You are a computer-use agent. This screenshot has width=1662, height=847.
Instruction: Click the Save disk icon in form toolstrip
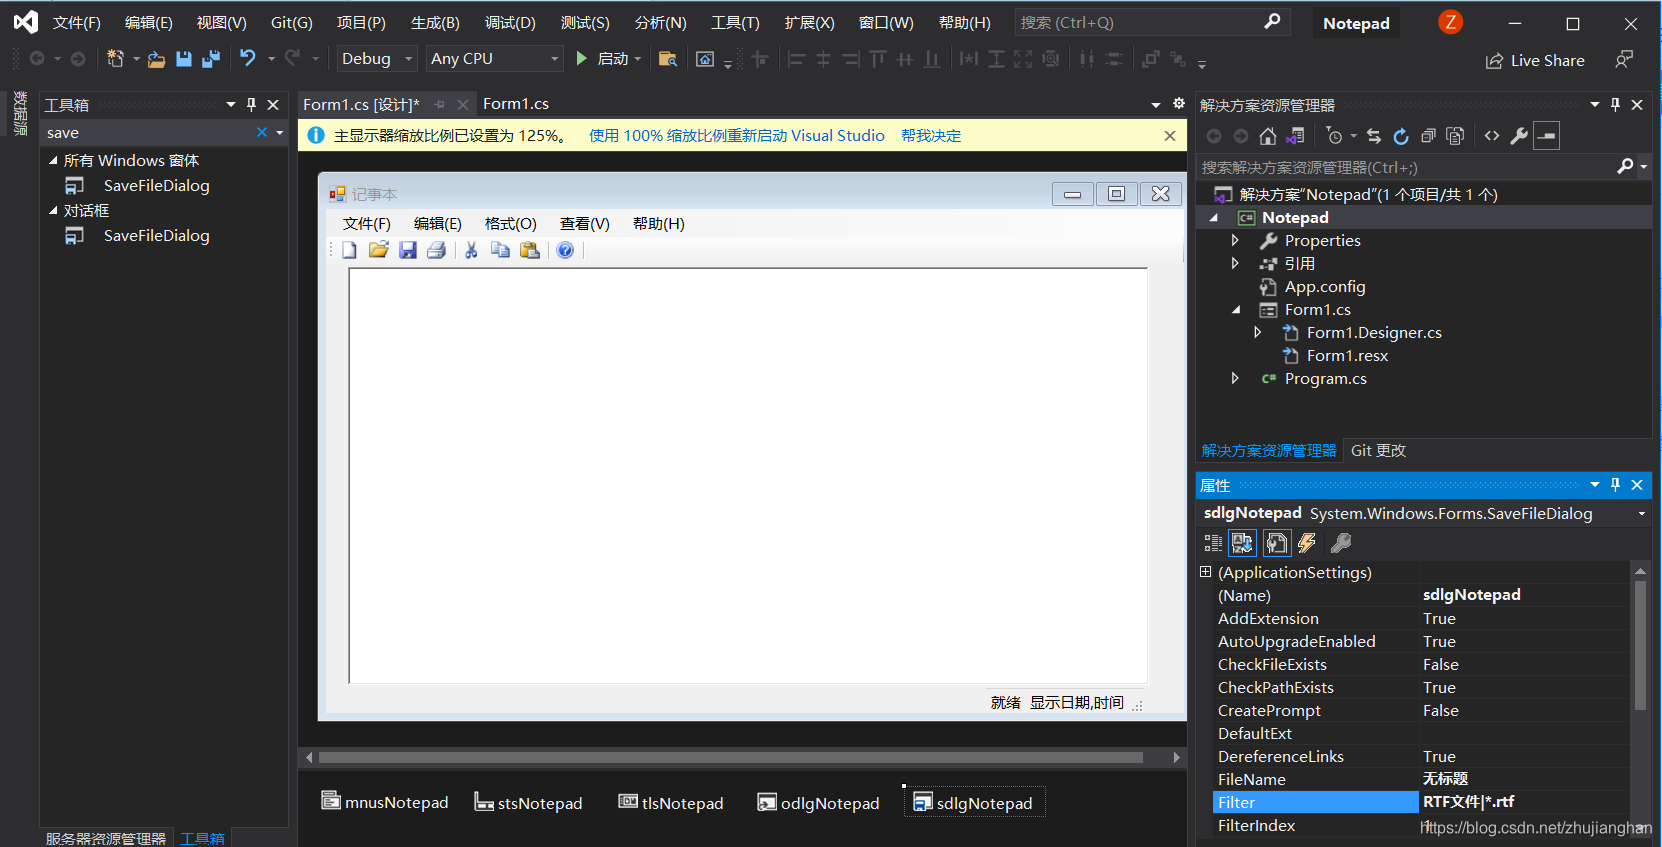pos(407,250)
